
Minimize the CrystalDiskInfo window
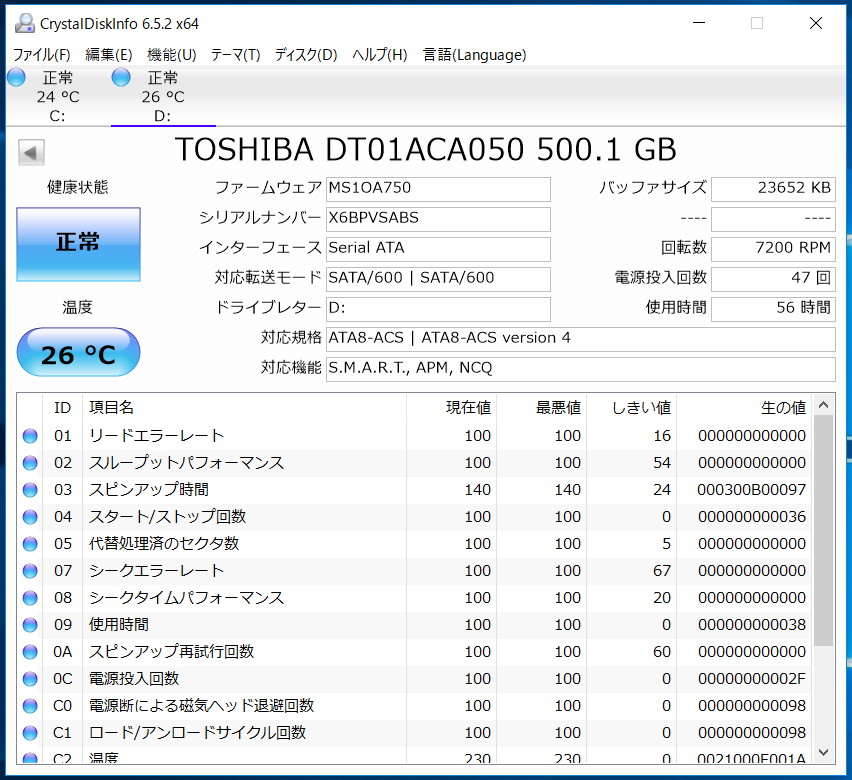pyautogui.click(x=699, y=23)
